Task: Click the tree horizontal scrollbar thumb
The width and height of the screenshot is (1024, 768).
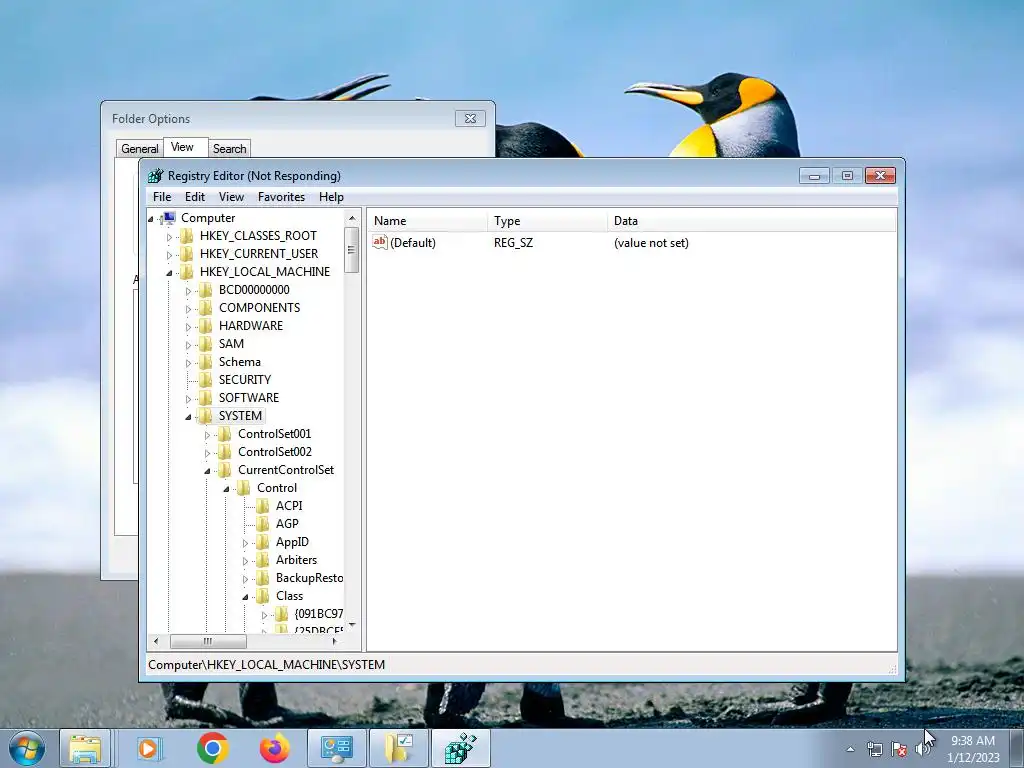Action: pos(208,641)
